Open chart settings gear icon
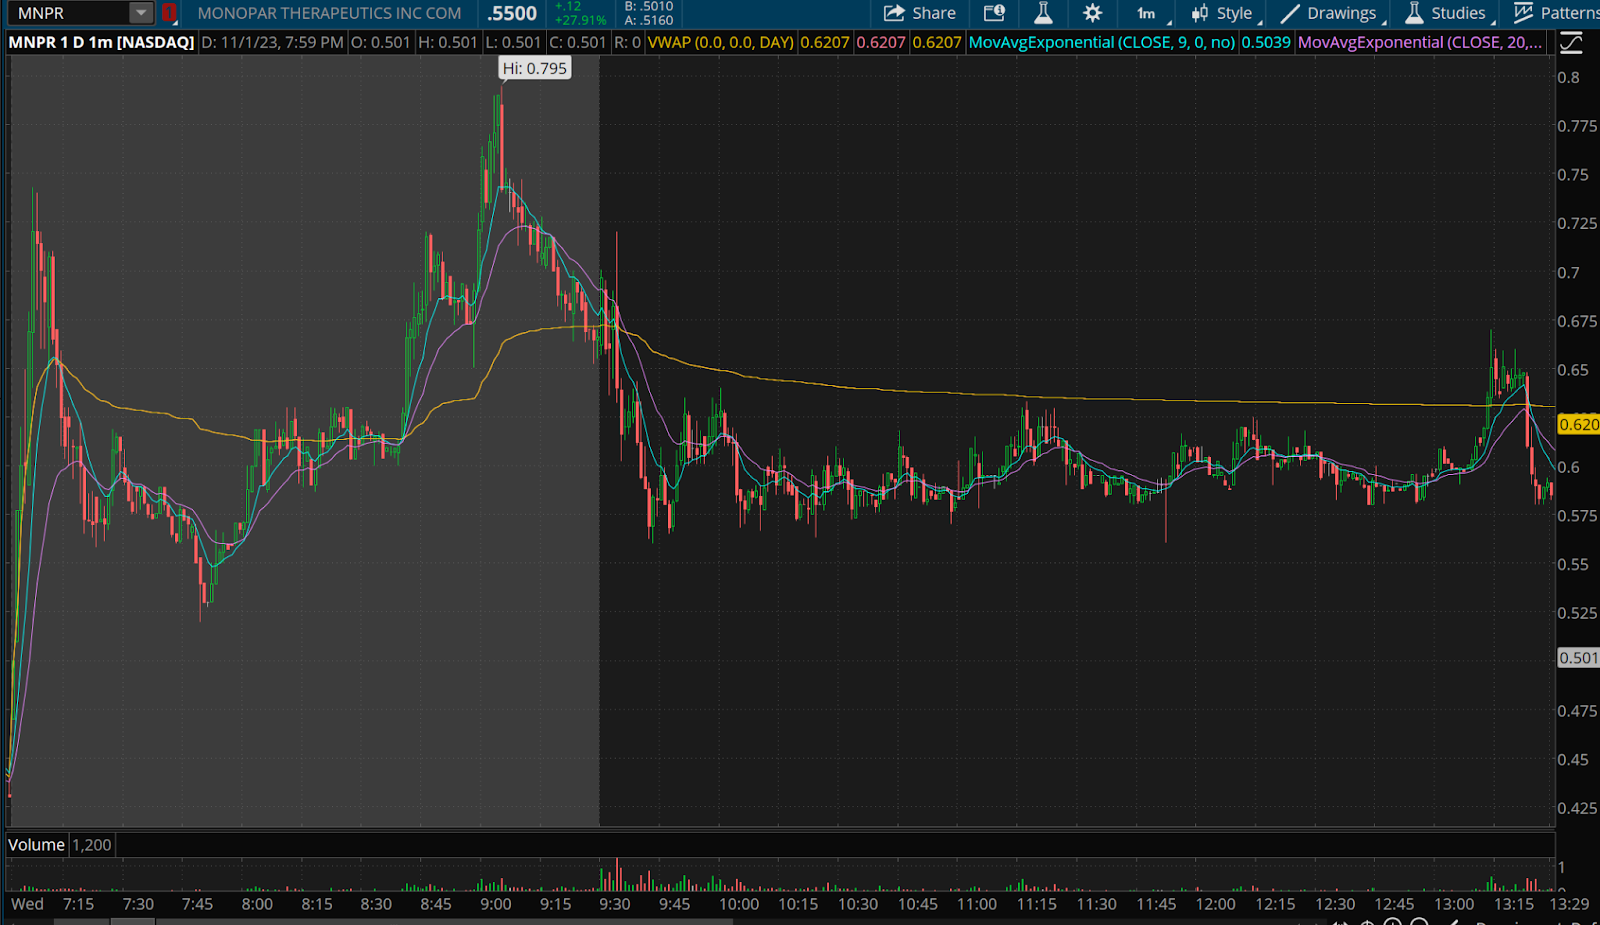The width and height of the screenshot is (1600, 925). [x=1092, y=13]
